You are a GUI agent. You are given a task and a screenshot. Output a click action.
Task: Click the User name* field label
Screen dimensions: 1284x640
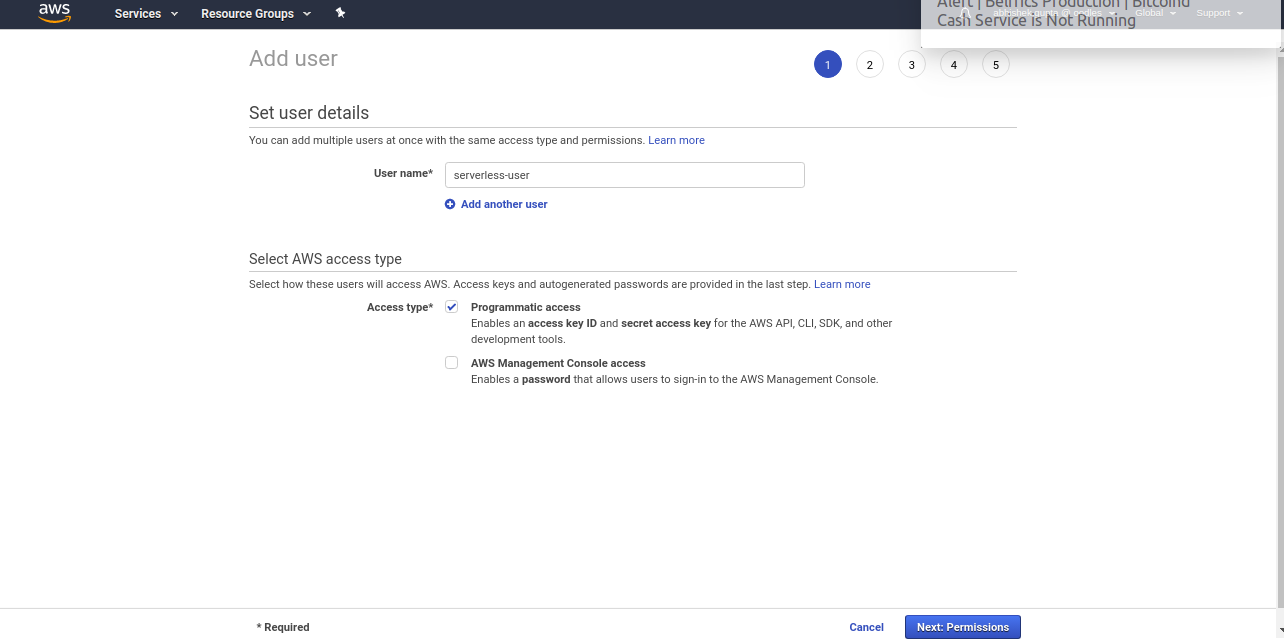coord(403,173)
